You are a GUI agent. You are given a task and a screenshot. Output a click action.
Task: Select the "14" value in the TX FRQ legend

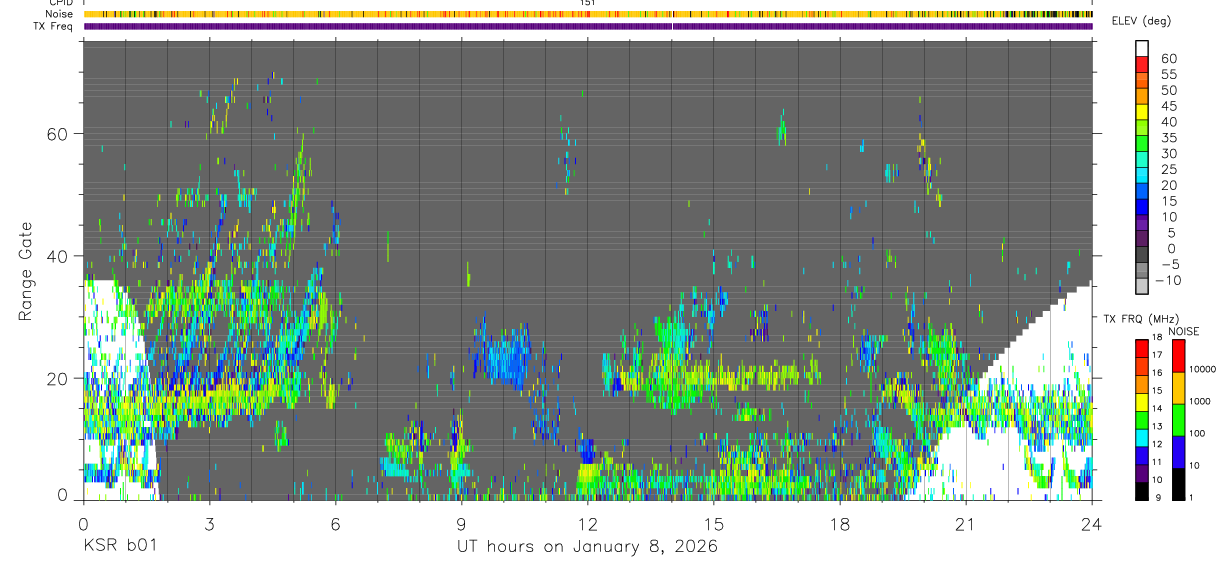pyautogui.click(x=1158, y=409)
